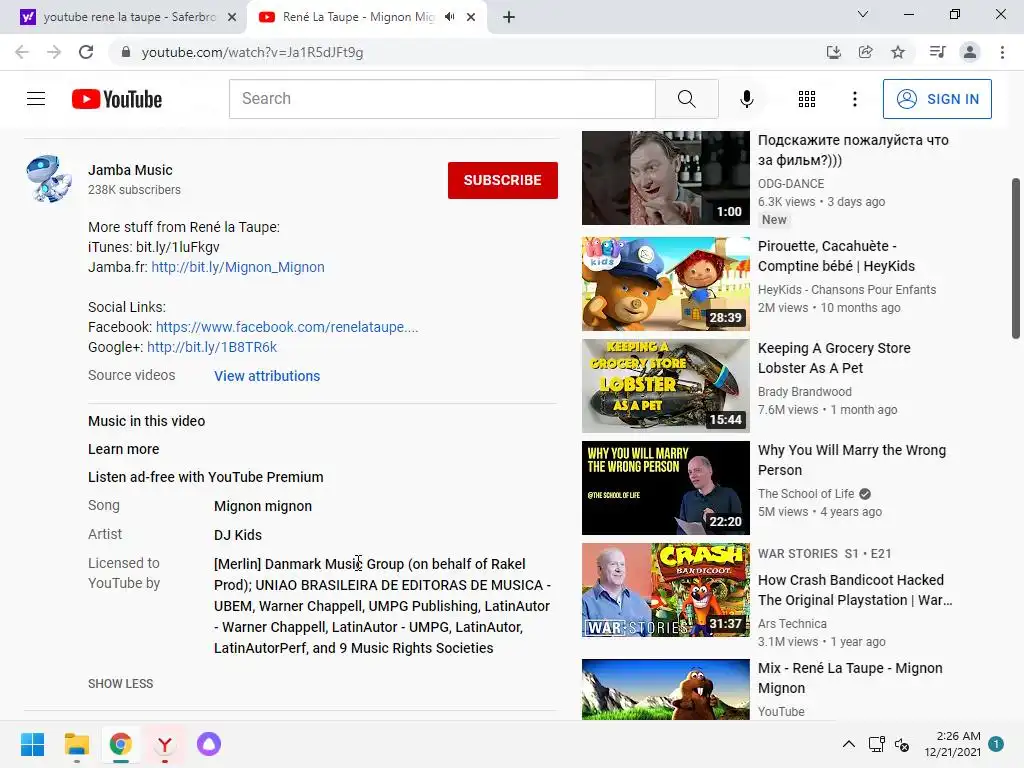
Task: Open the Google+ bit.ly/1B8TR6k link
Action: (212, 347)
